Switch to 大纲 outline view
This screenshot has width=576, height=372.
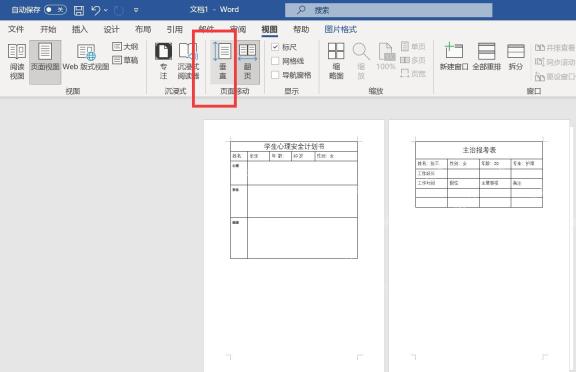(x=125, y=47)
